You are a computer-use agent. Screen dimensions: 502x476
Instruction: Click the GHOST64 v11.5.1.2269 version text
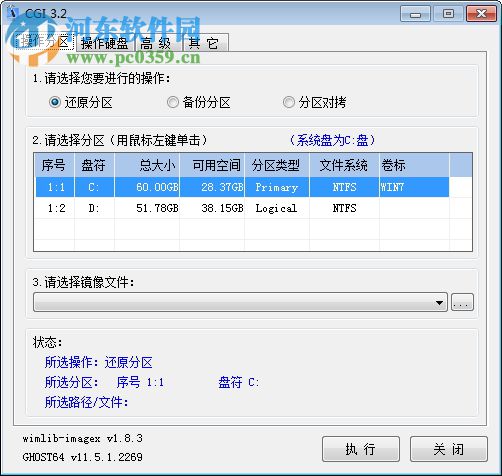click(x=83, y=457)
